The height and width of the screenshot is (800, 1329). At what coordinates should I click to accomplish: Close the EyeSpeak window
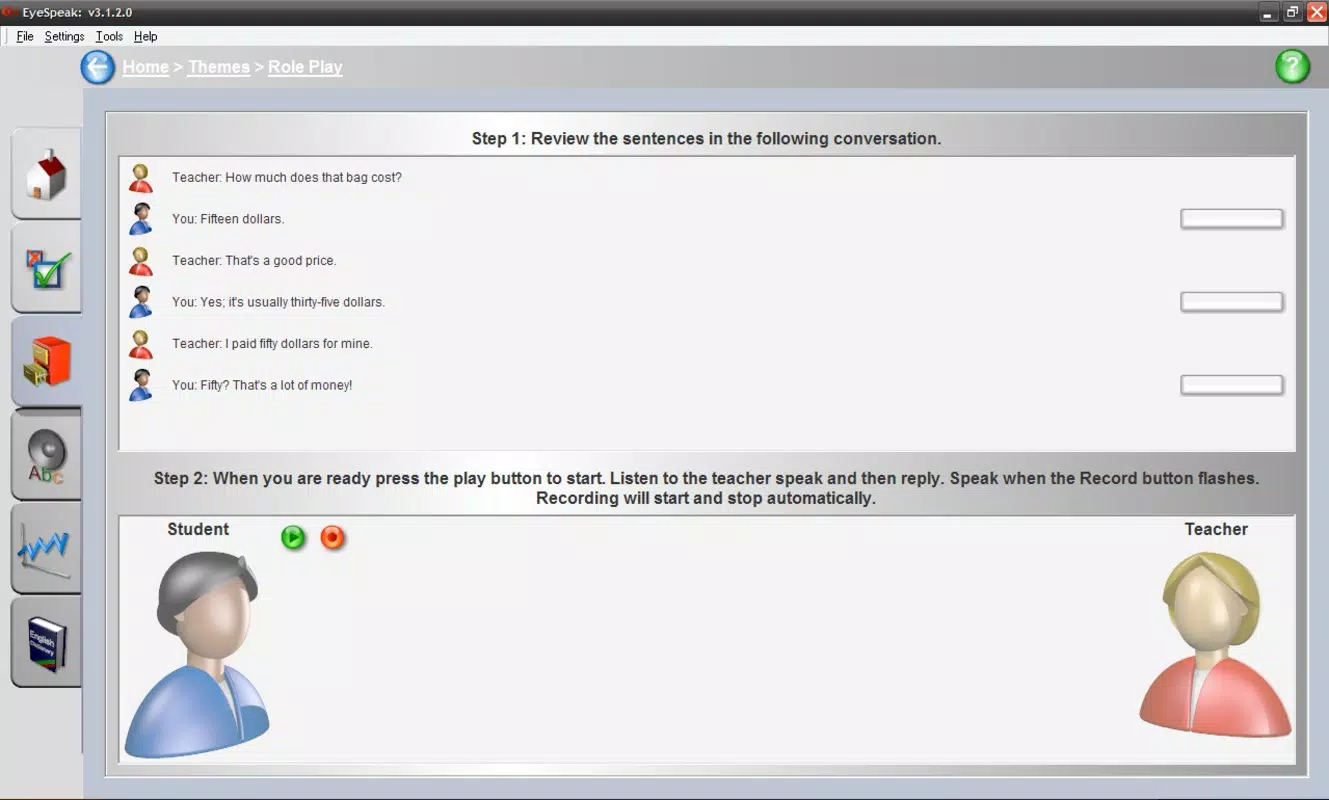point(1316,13)
